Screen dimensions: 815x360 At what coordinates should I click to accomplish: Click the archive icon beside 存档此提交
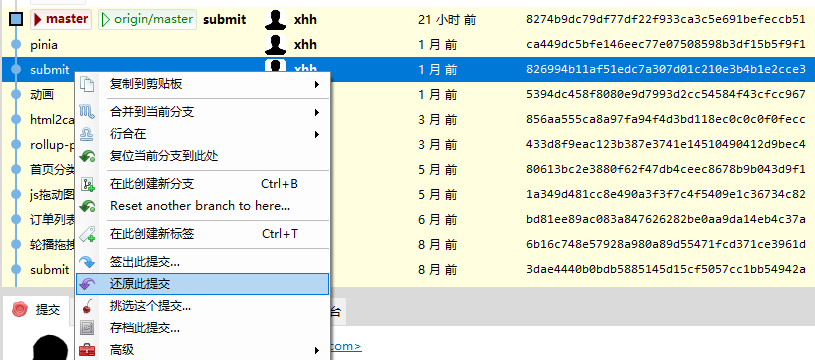pyautogui.click(x=87, y=328)
